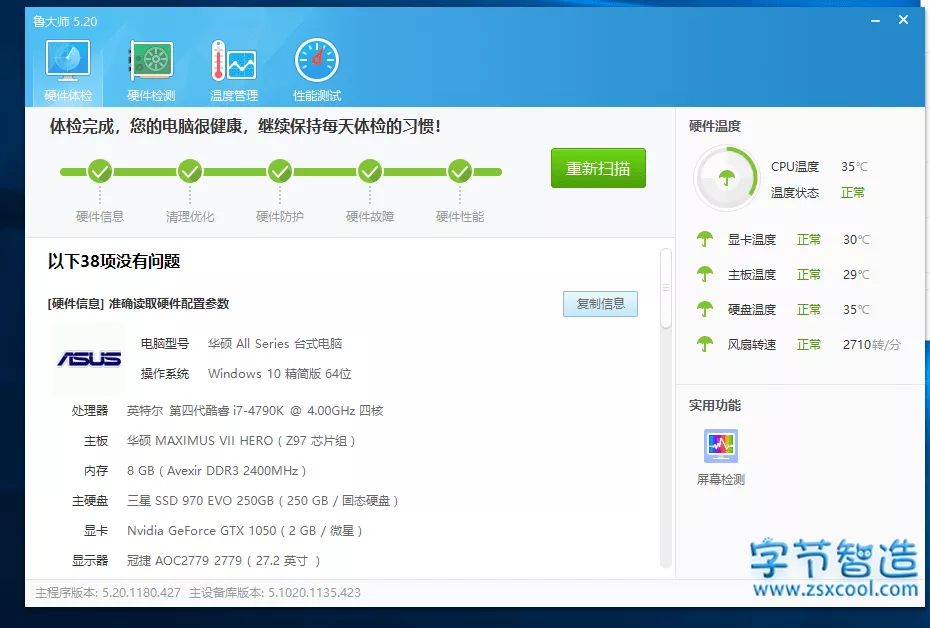This screenshot has width=930, height=628.
Task: Click the 硬件性能 green checkmark
Action: pos(459,170)
